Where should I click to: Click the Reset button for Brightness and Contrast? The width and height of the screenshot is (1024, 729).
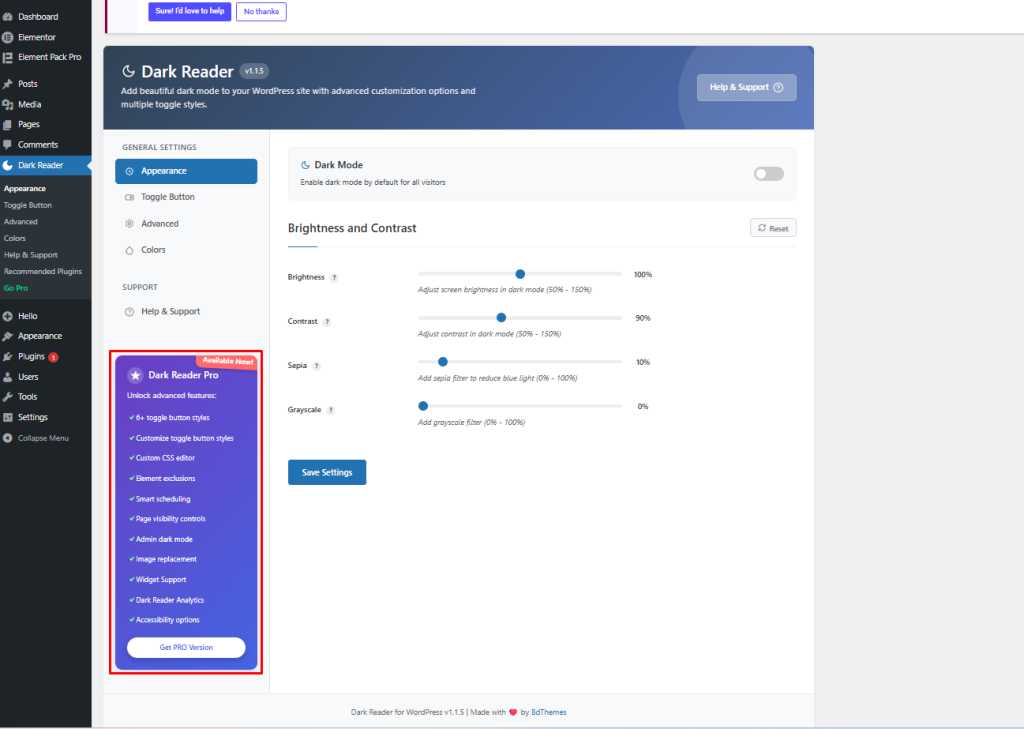[773, 228]
